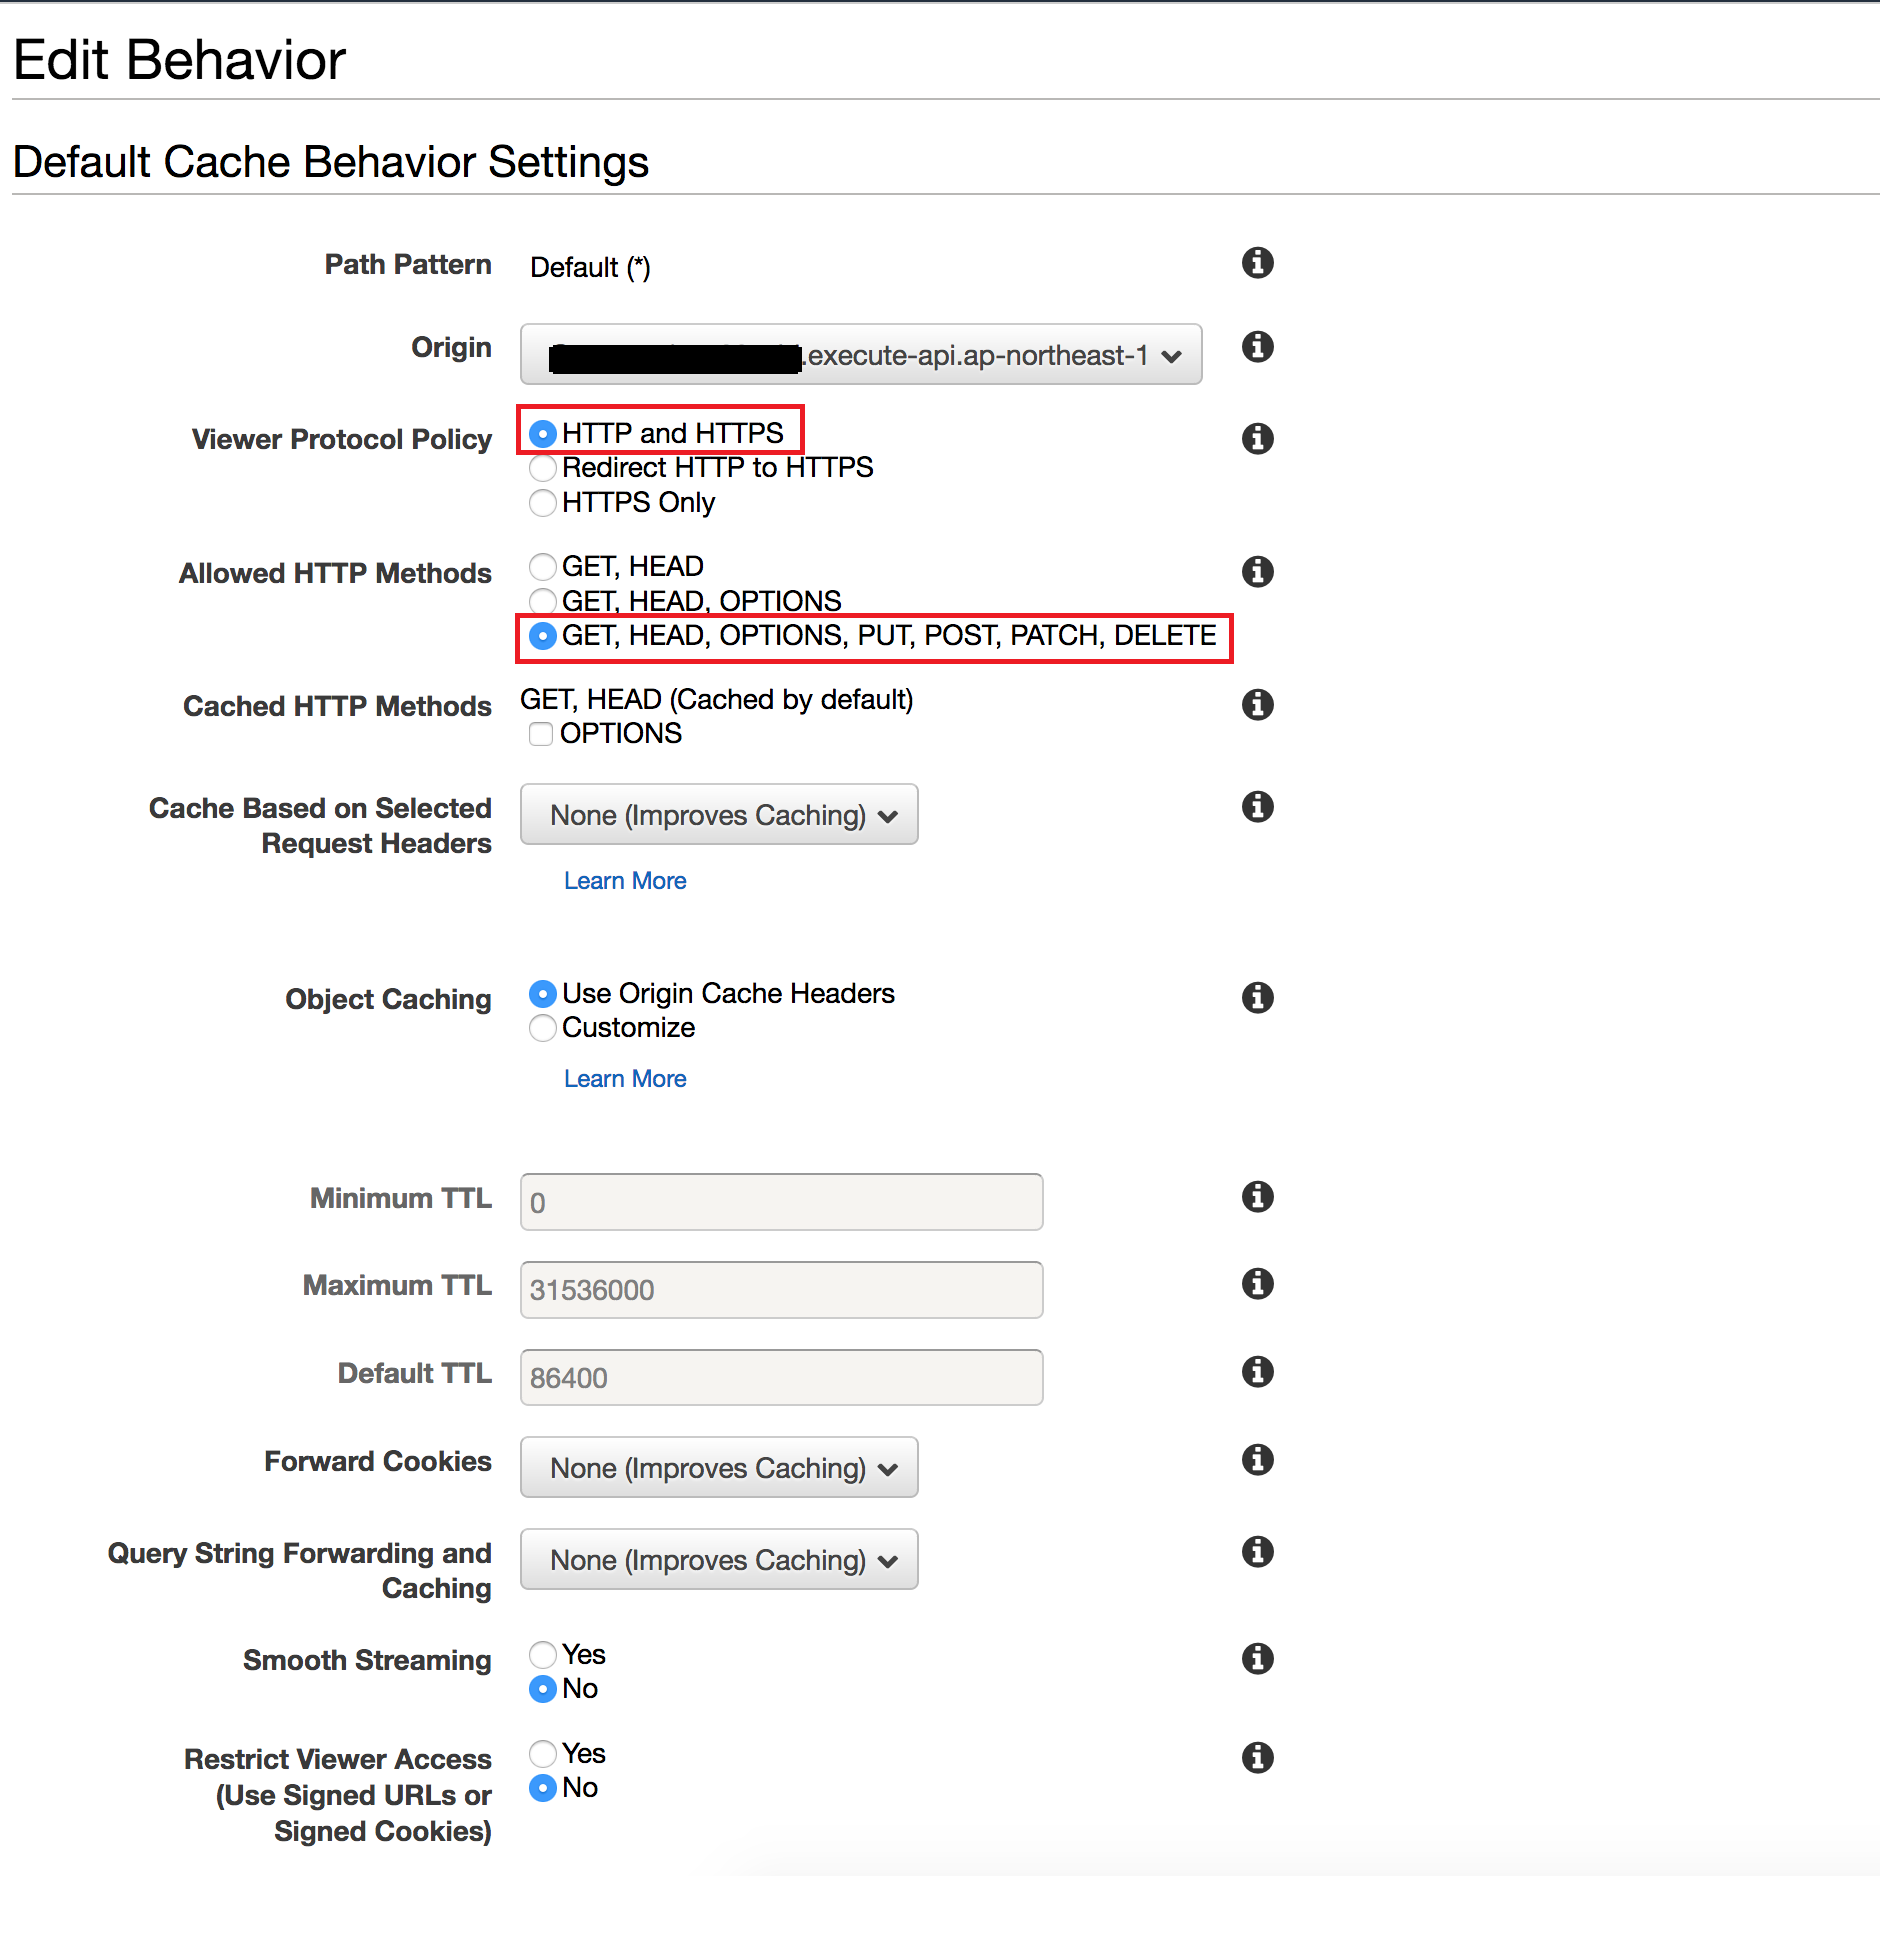Choose HTTPS Only viewer protocol
Image resolution: width=1890 pixels, height=1946 pixels.
[x=543, y=503]
